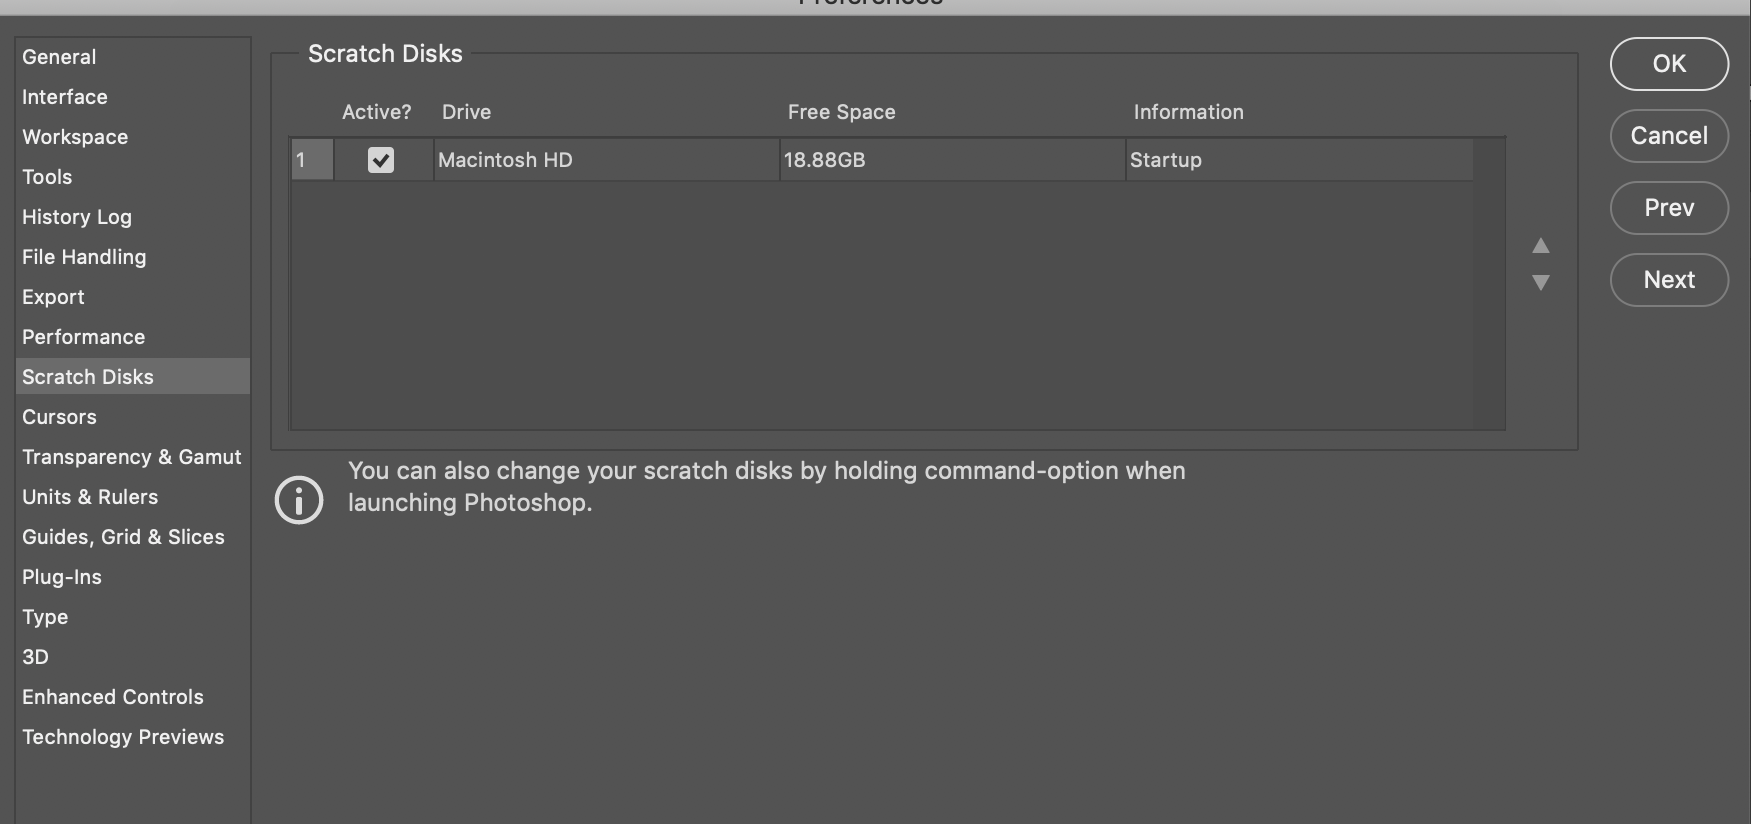
Task: Select Guides, Grid & Slices
Action: (x=124, y=537)
